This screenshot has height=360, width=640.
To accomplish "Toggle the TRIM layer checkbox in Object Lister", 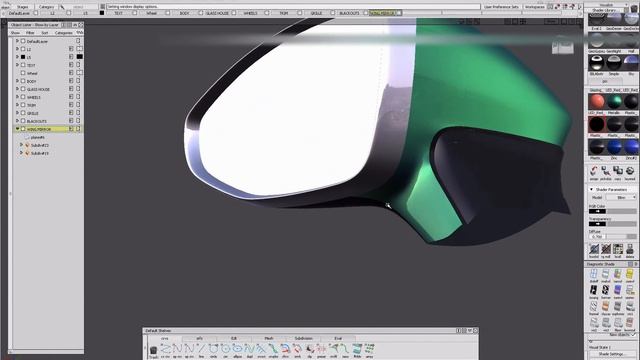I will coord(23,104).
